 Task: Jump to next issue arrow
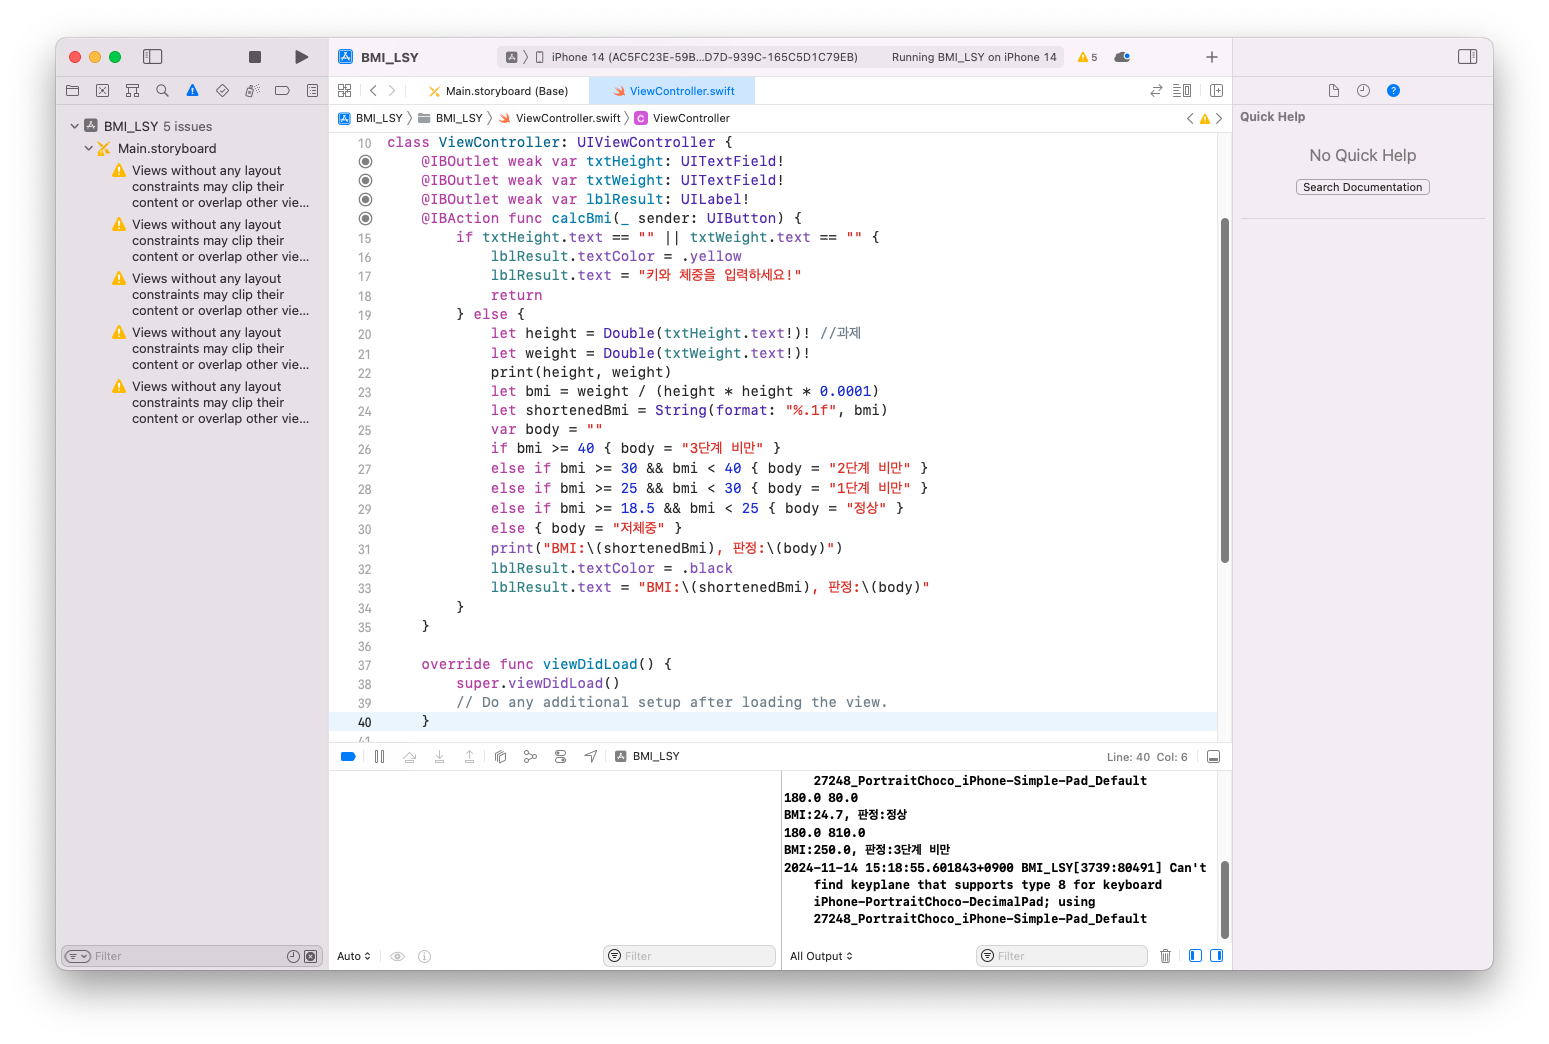click(1218, 118)
